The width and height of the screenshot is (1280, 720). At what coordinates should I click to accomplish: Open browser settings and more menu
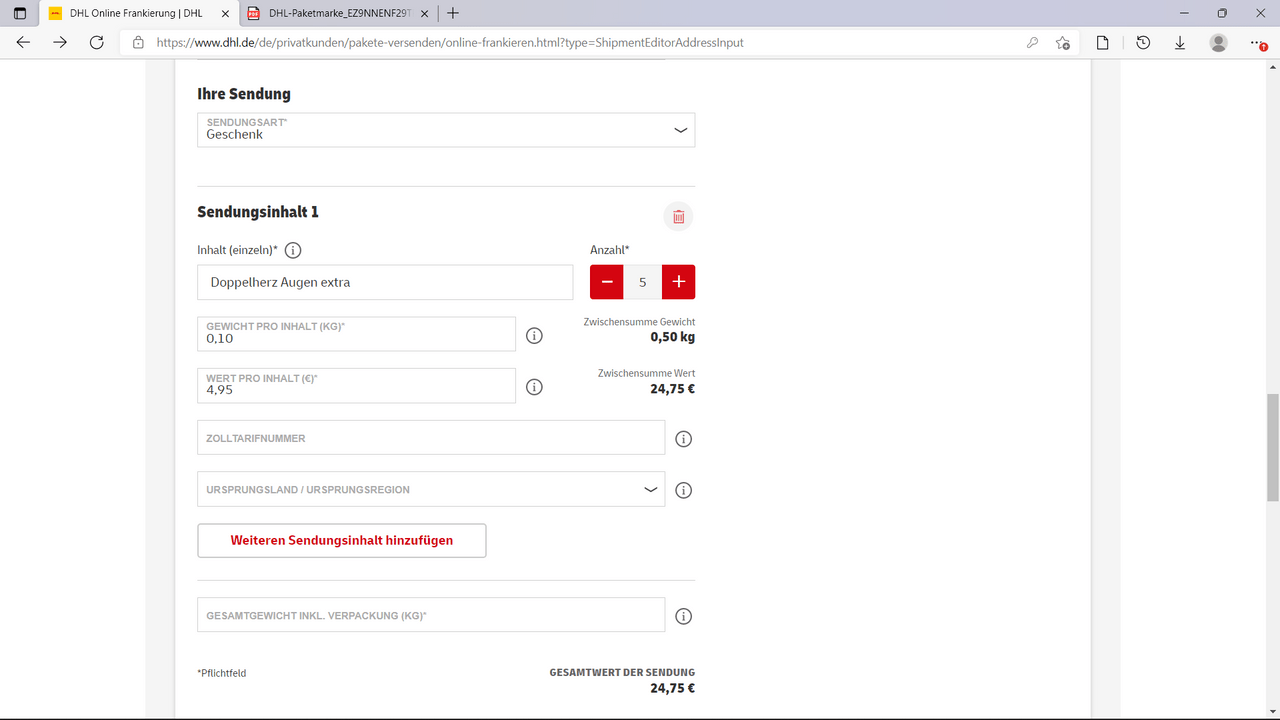[x=1257, y=43]
